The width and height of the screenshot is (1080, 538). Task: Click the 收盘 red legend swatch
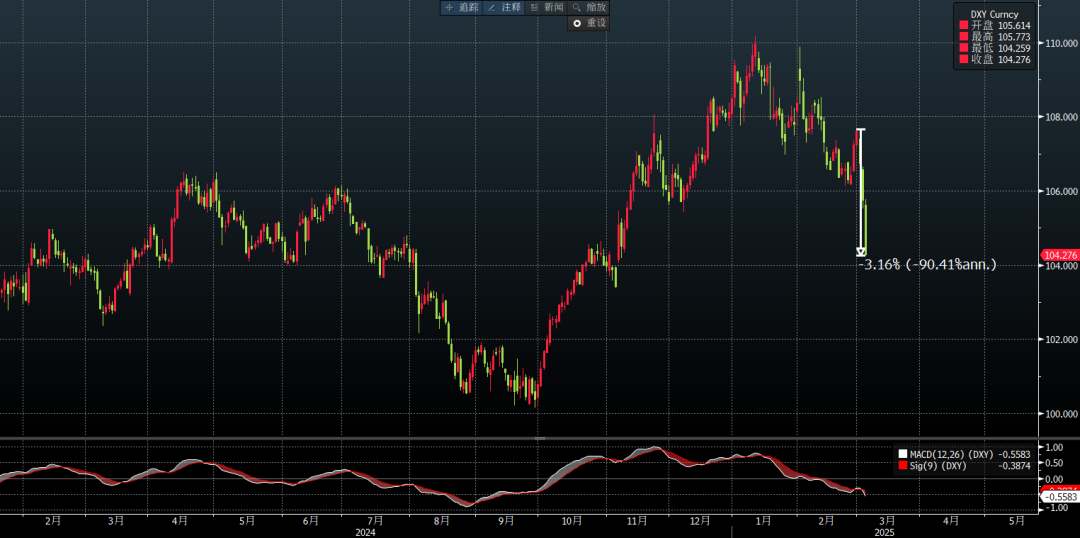(963, 60)
